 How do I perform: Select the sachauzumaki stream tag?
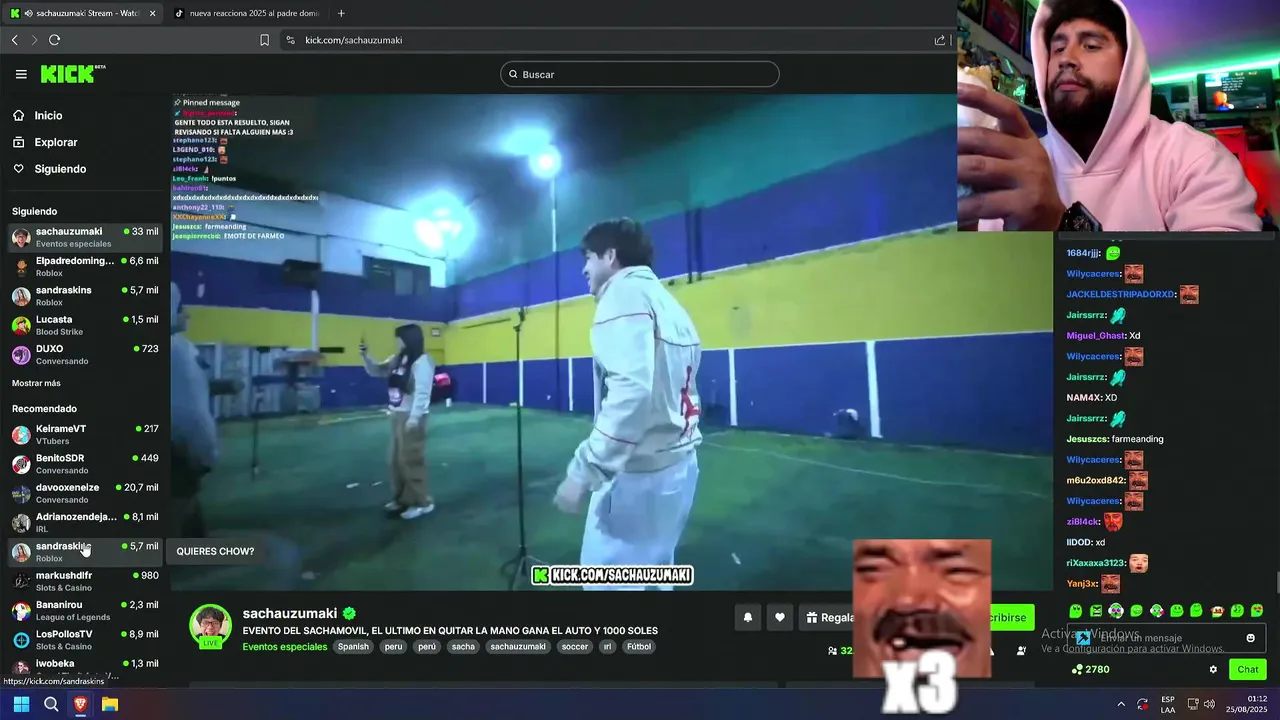[518, 646]
